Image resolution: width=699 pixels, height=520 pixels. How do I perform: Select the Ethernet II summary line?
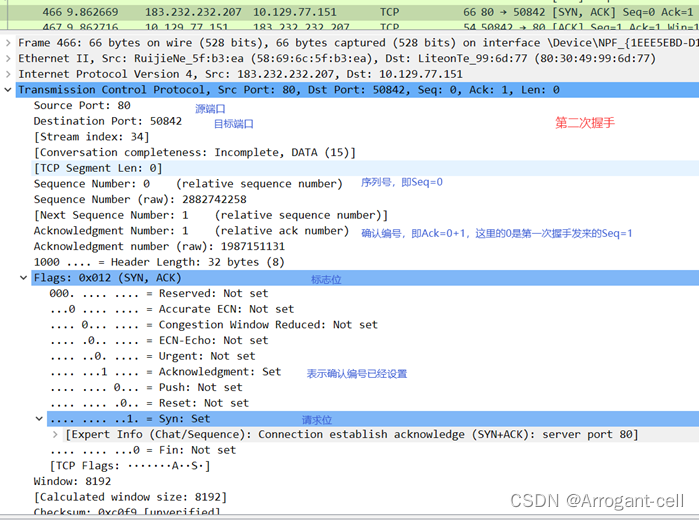358,58
